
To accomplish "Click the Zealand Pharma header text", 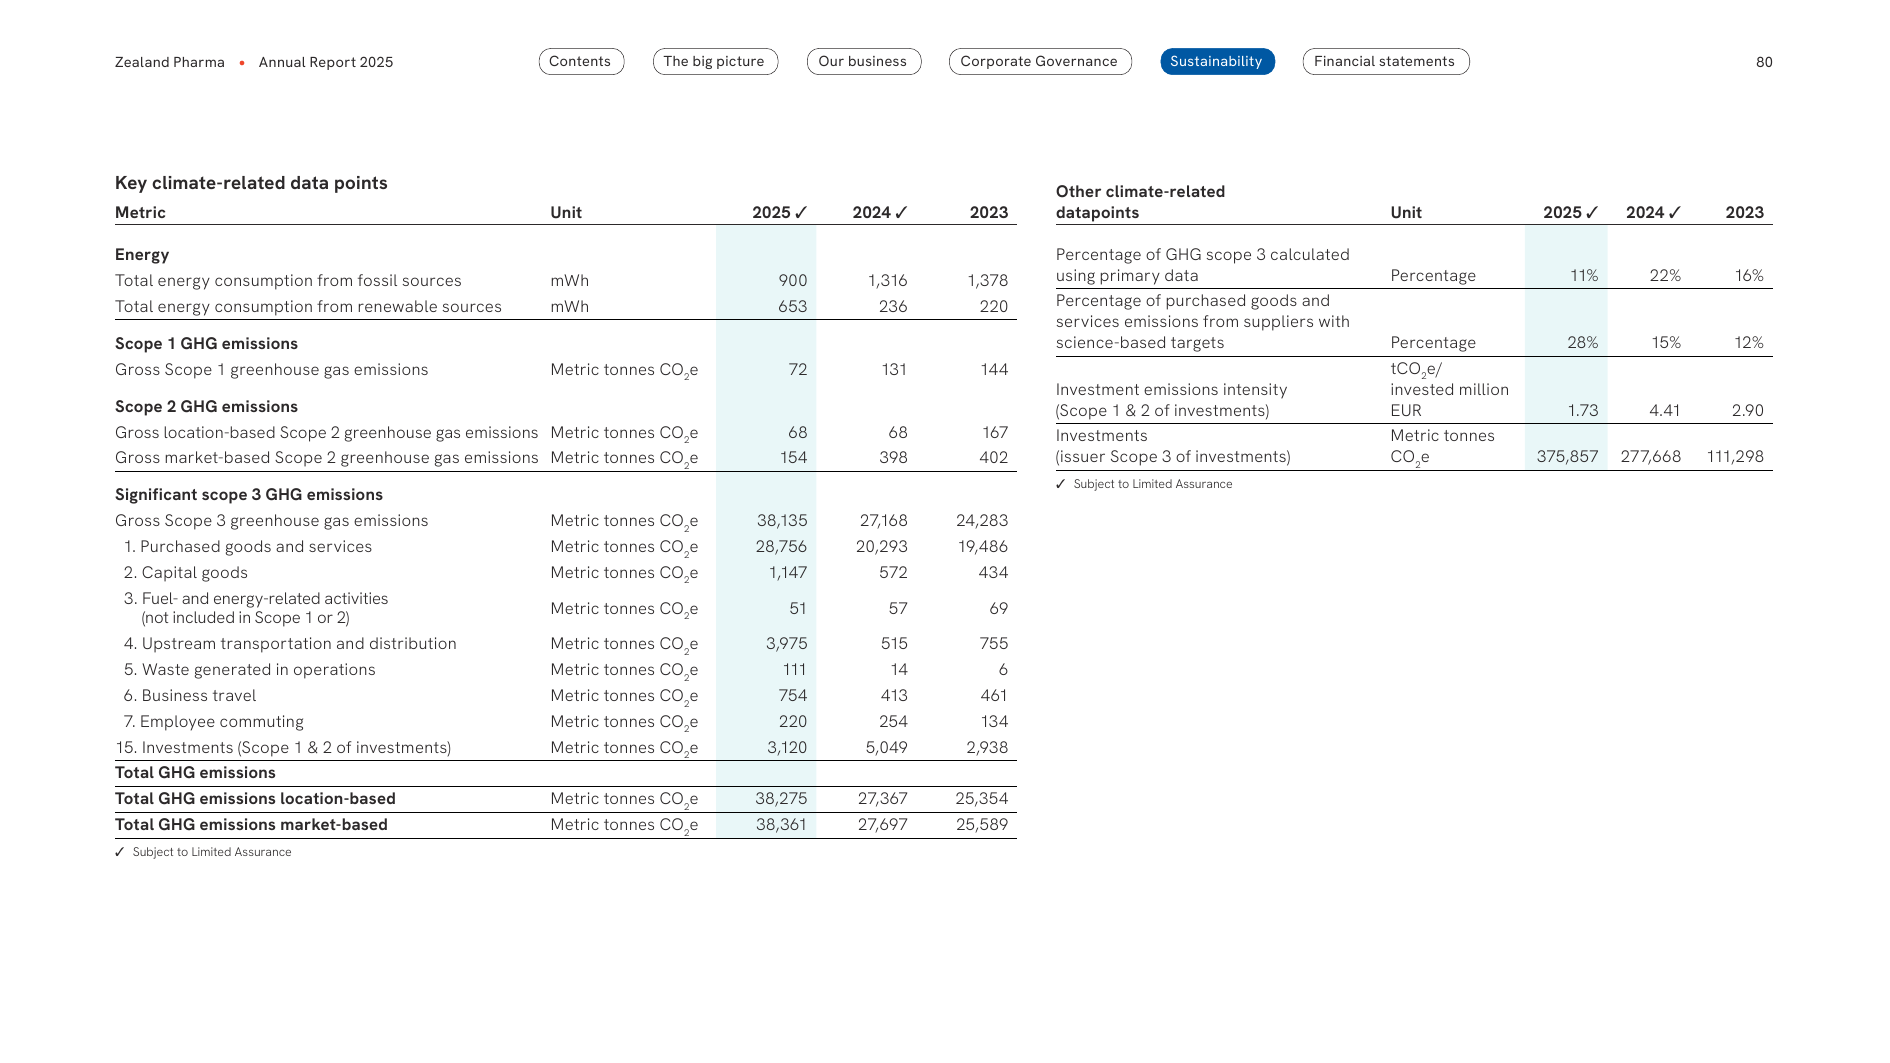I will click(170, 62).
